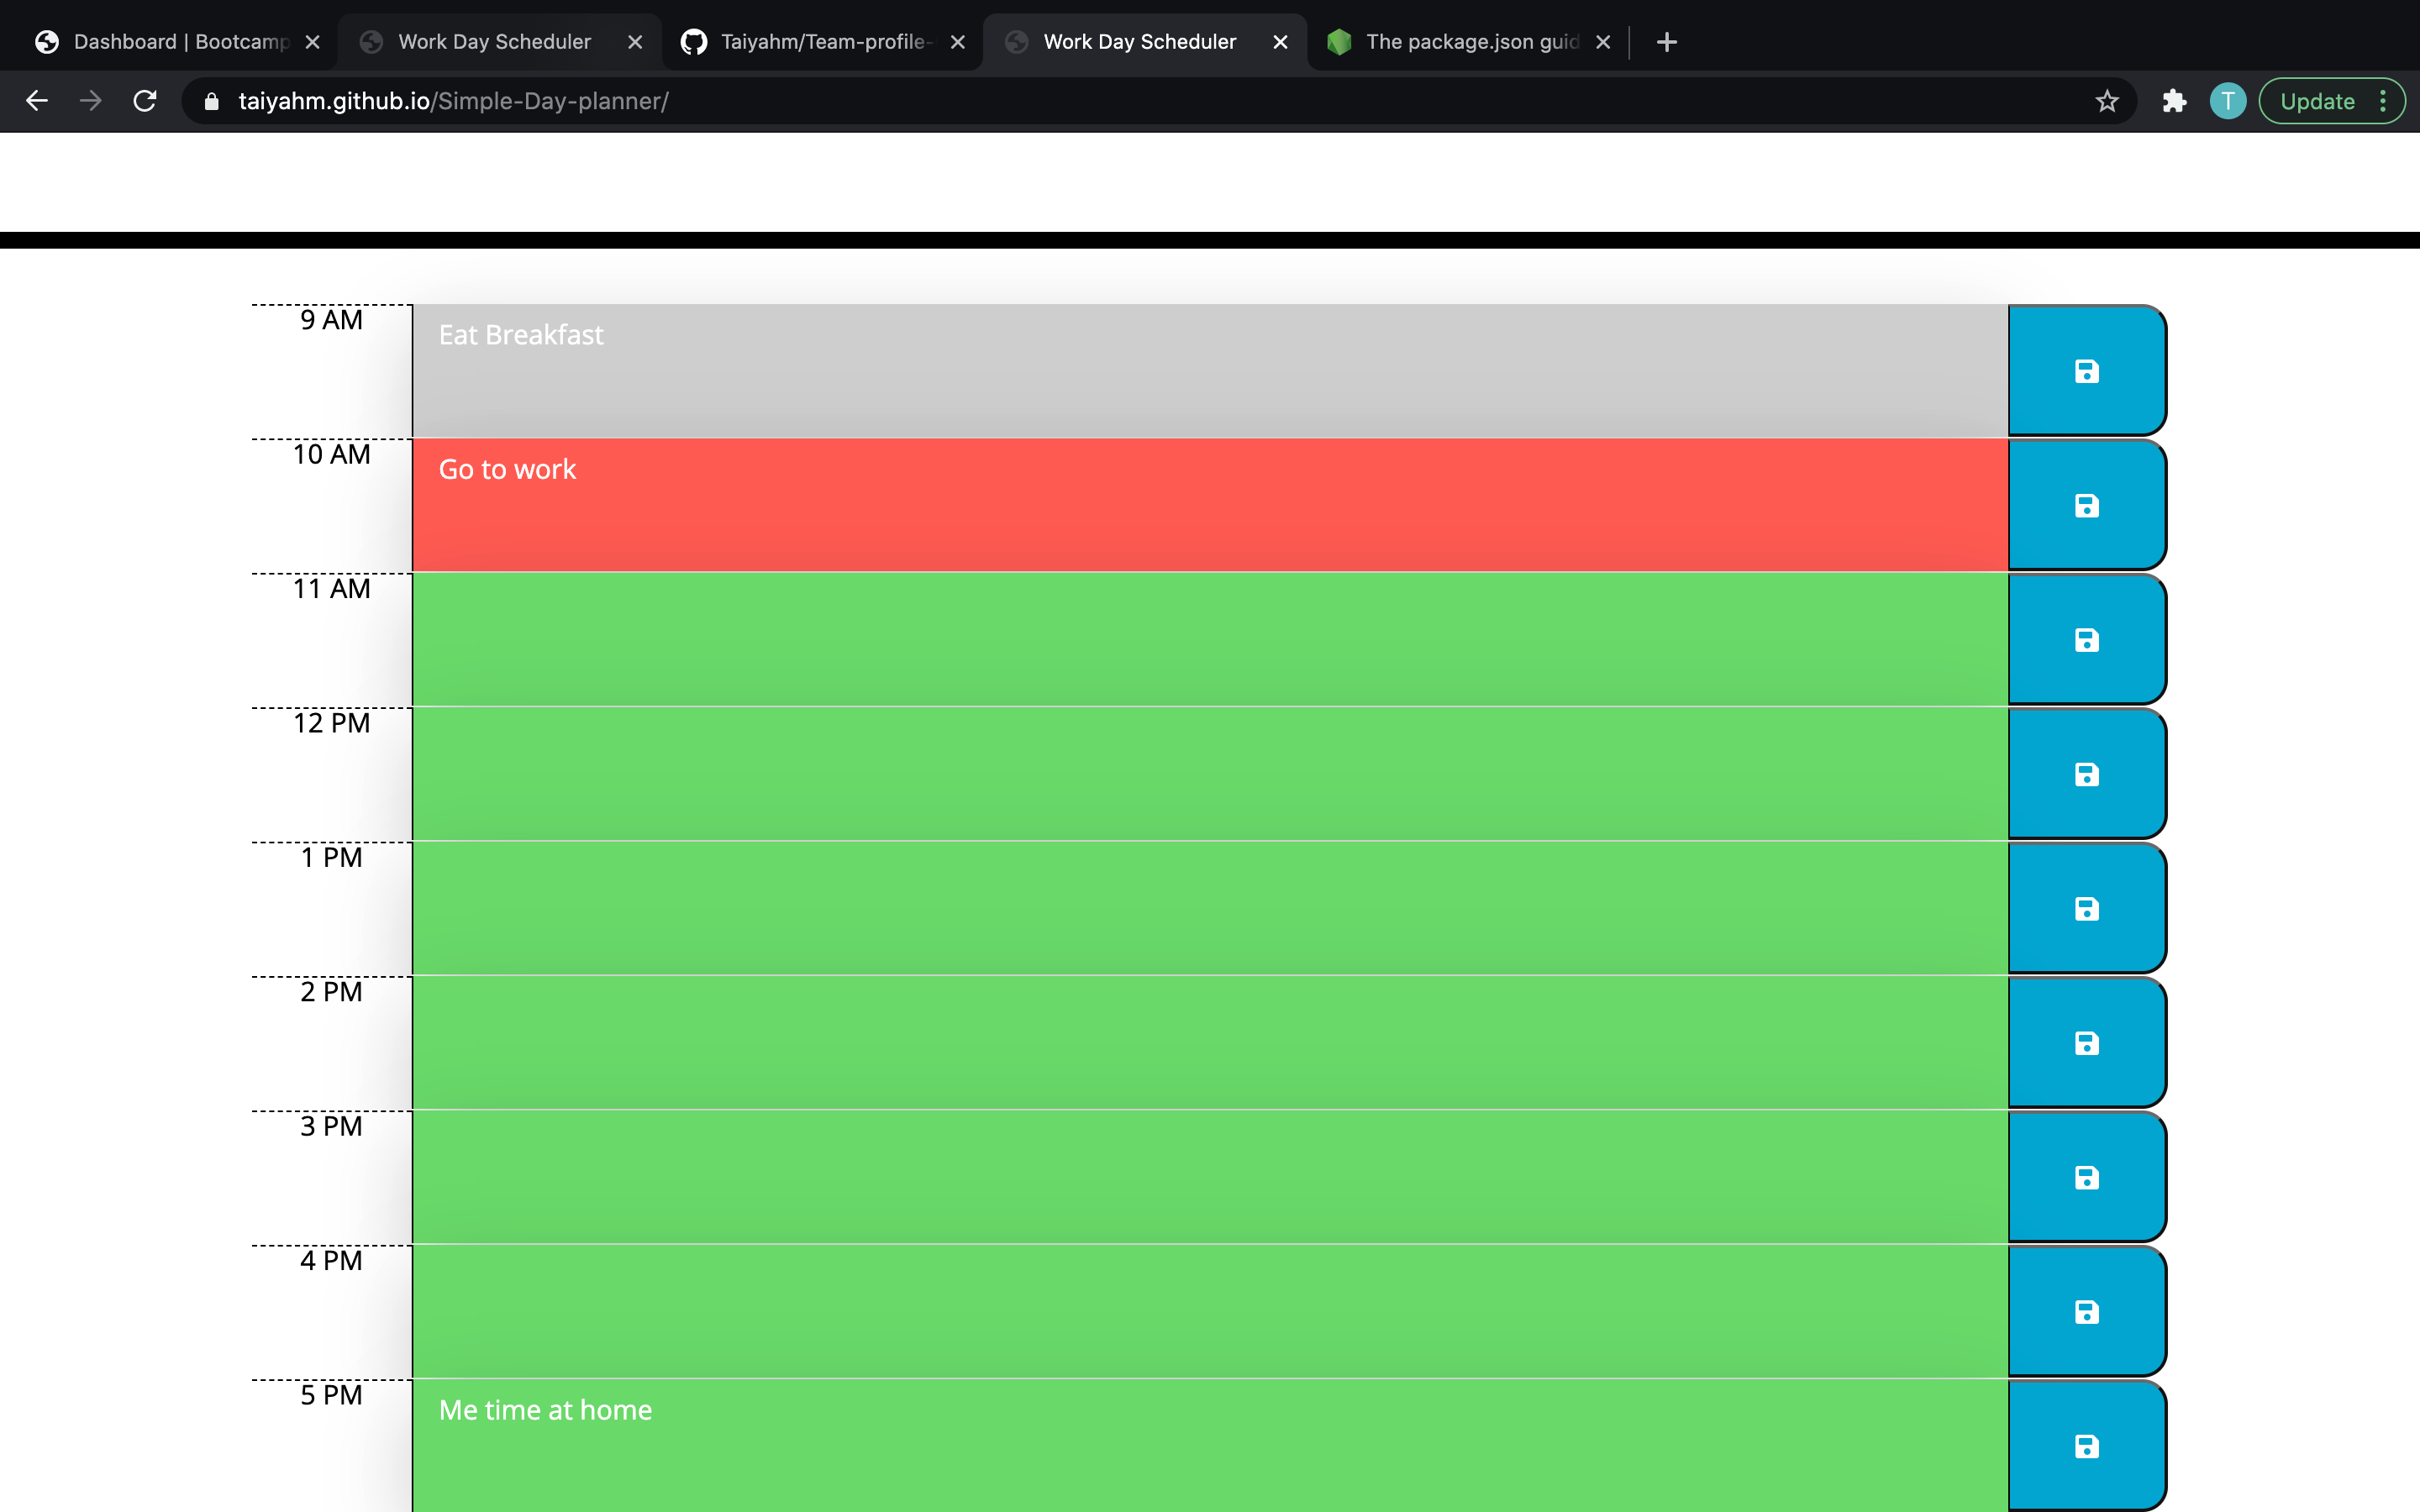Save the Go to work event
This screenshot has height=1512, width=2420.
pos(2086,505)
